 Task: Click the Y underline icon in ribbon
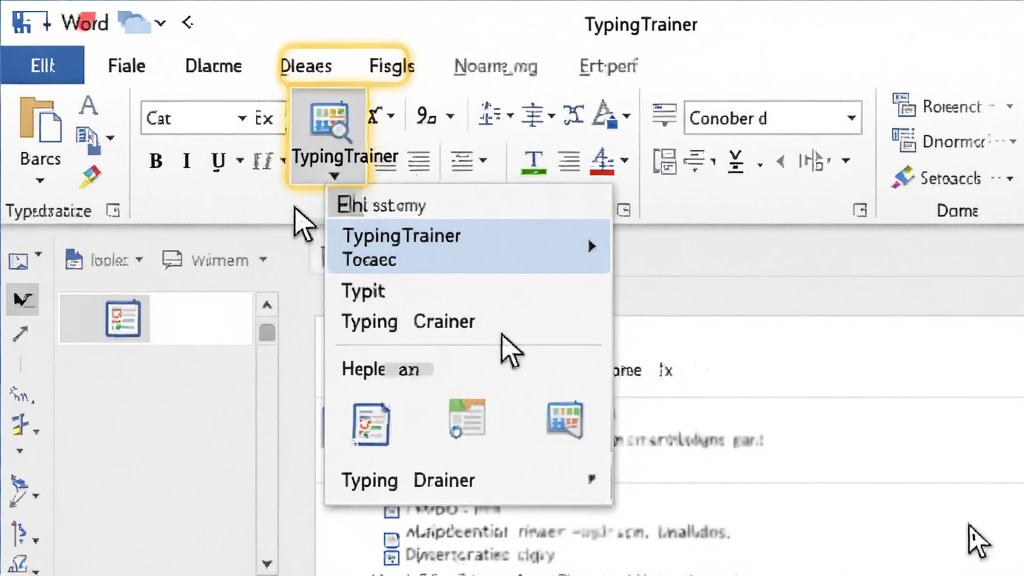point(735,161)
